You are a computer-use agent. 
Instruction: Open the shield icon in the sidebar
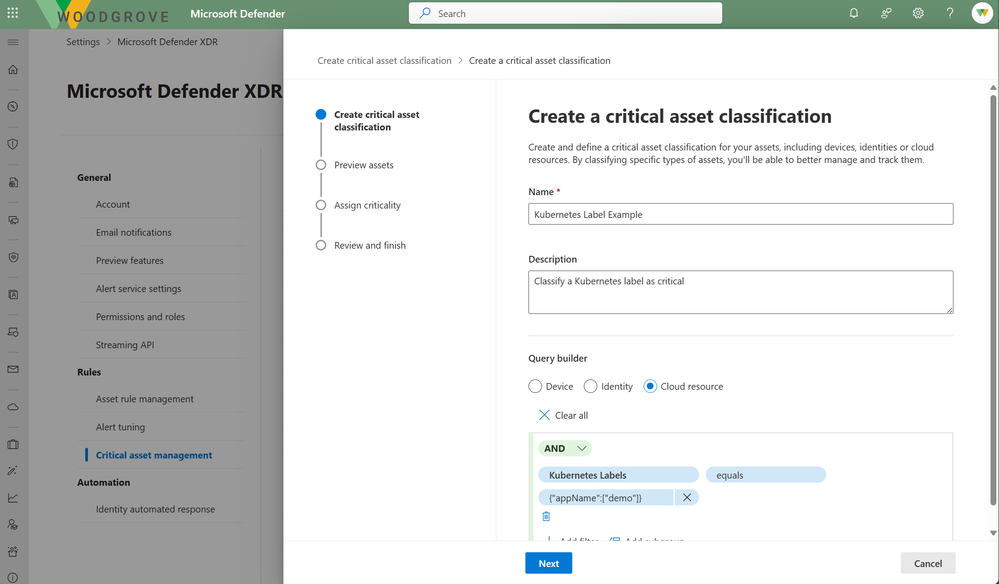click(x=13, y=145)
